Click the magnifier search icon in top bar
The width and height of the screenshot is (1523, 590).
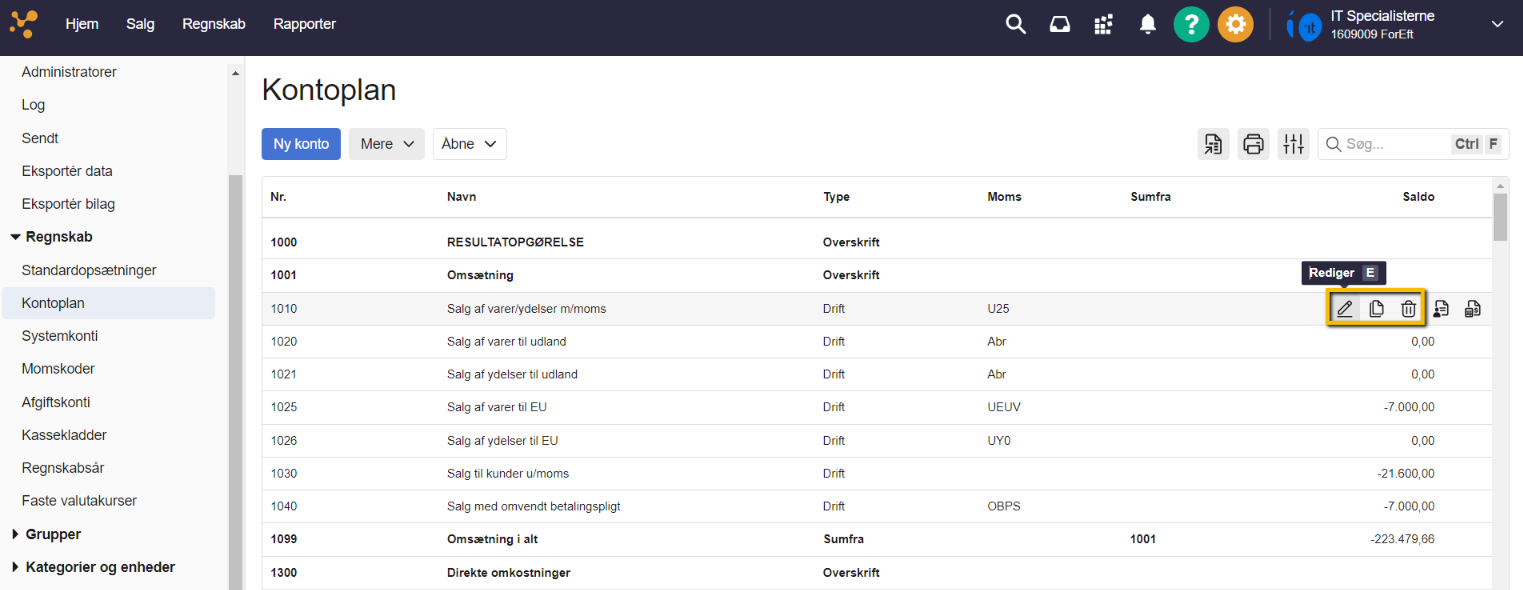1016,25
